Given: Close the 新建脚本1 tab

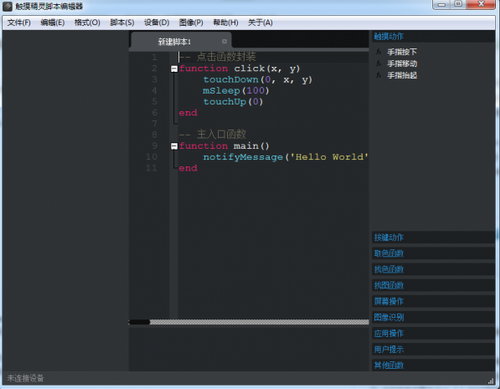Looking at the screenshot, I should [x=224, y=41].
